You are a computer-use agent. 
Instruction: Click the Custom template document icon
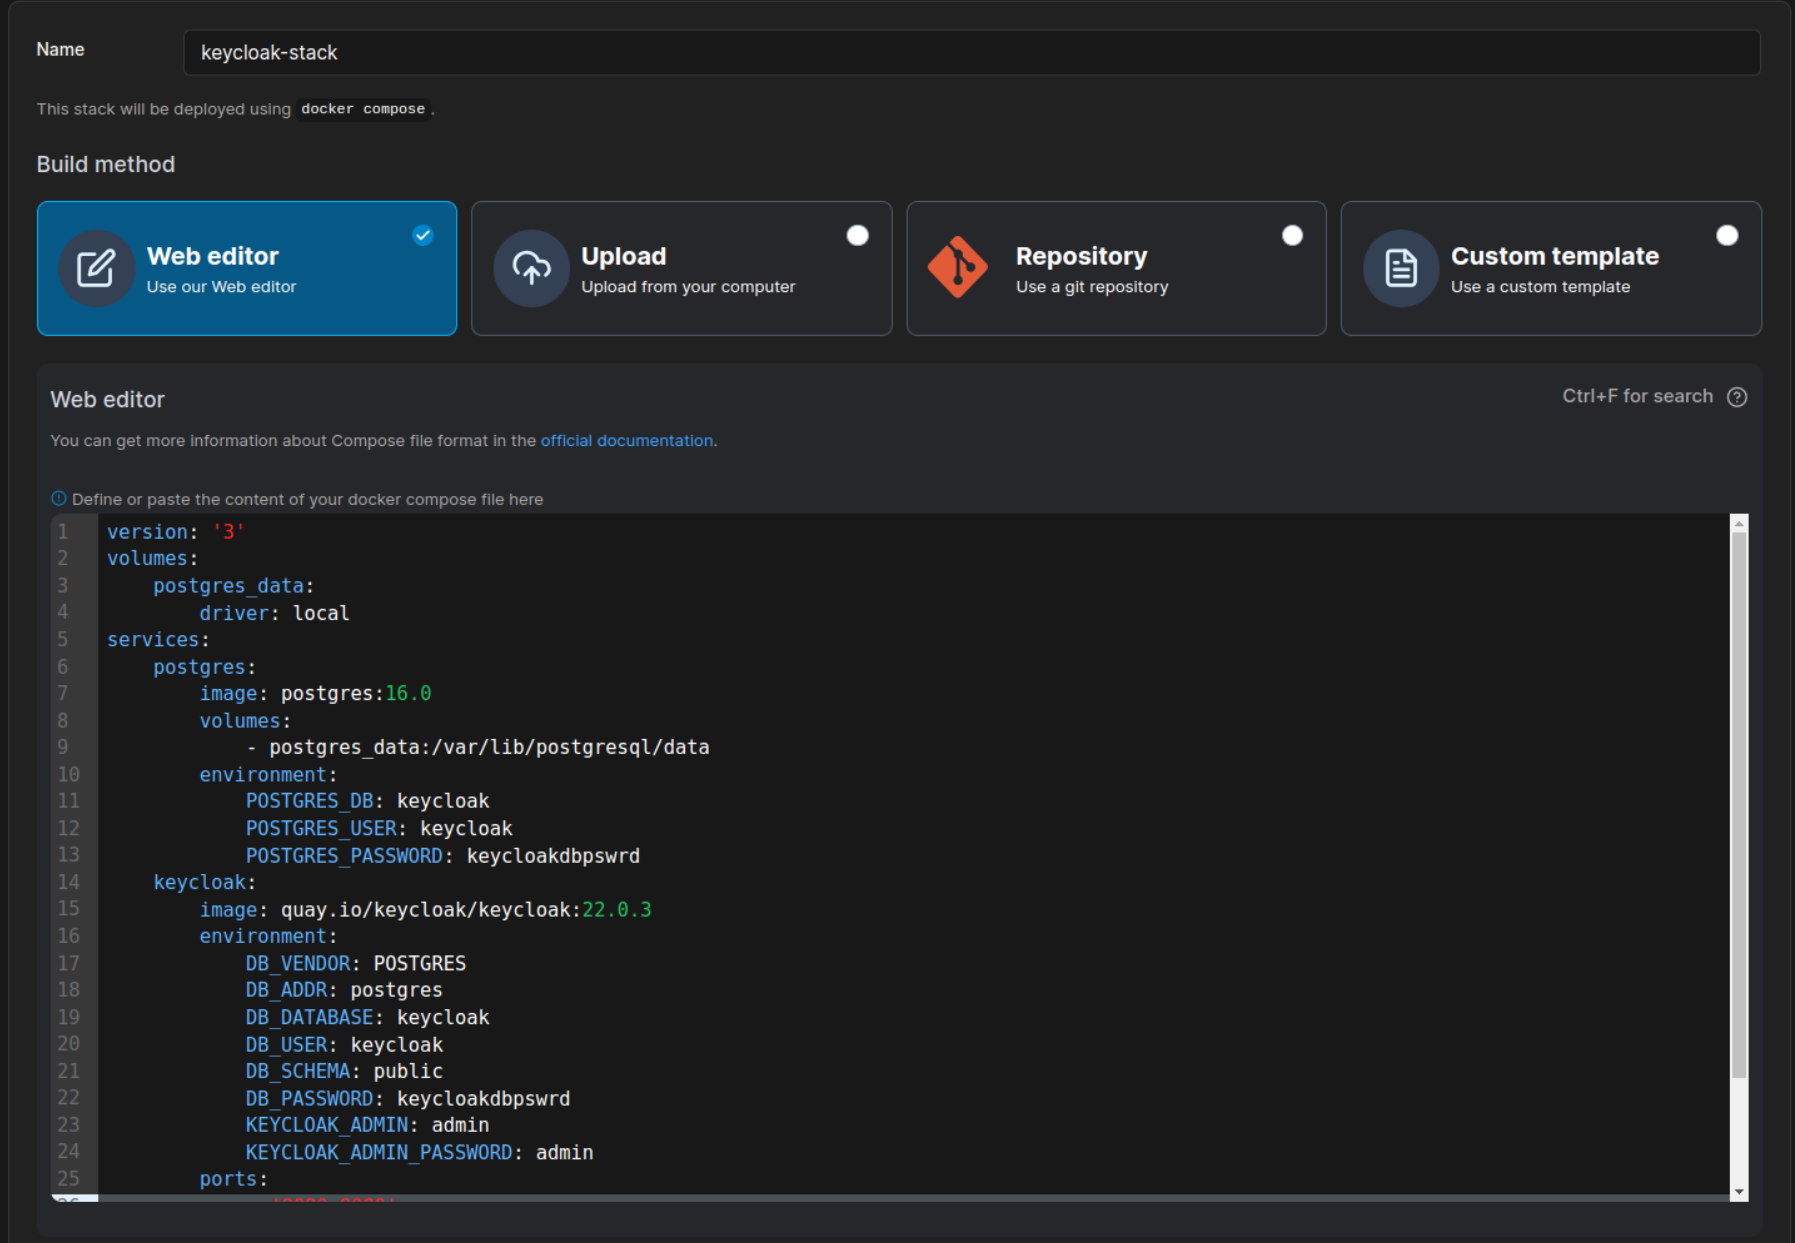[1400, 268]
